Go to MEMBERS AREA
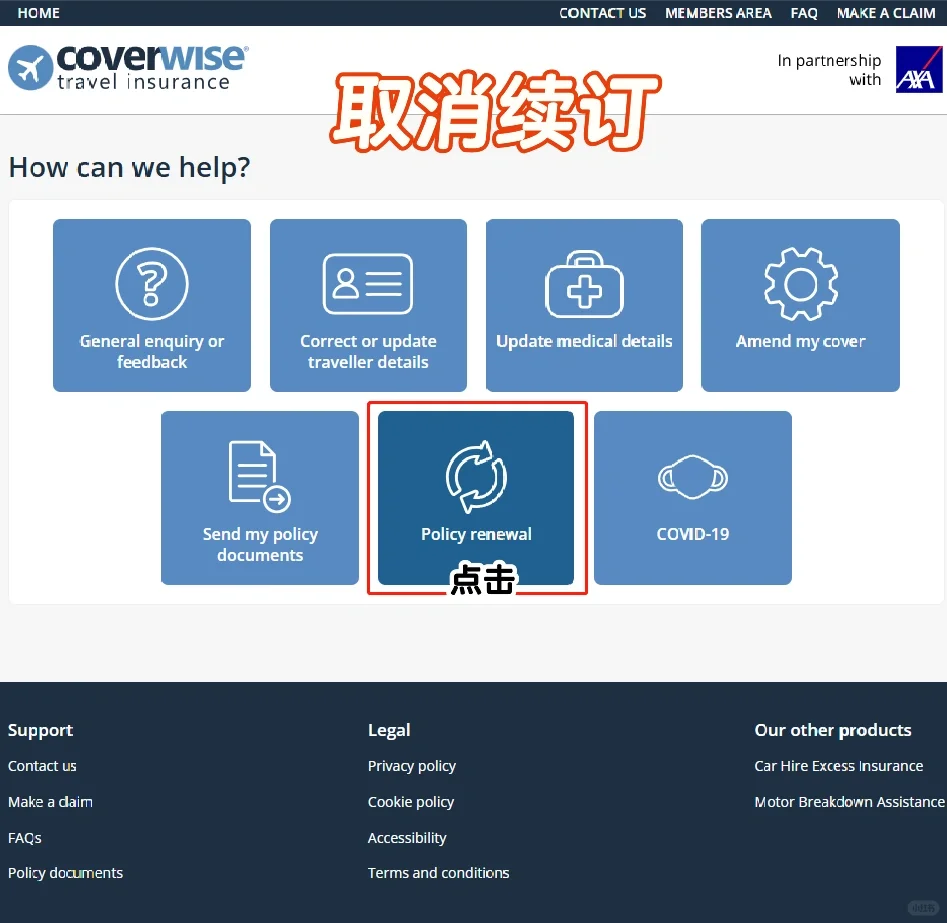Image resolution: width=947 pixels, height=923 pixels. tap(718, 13)
